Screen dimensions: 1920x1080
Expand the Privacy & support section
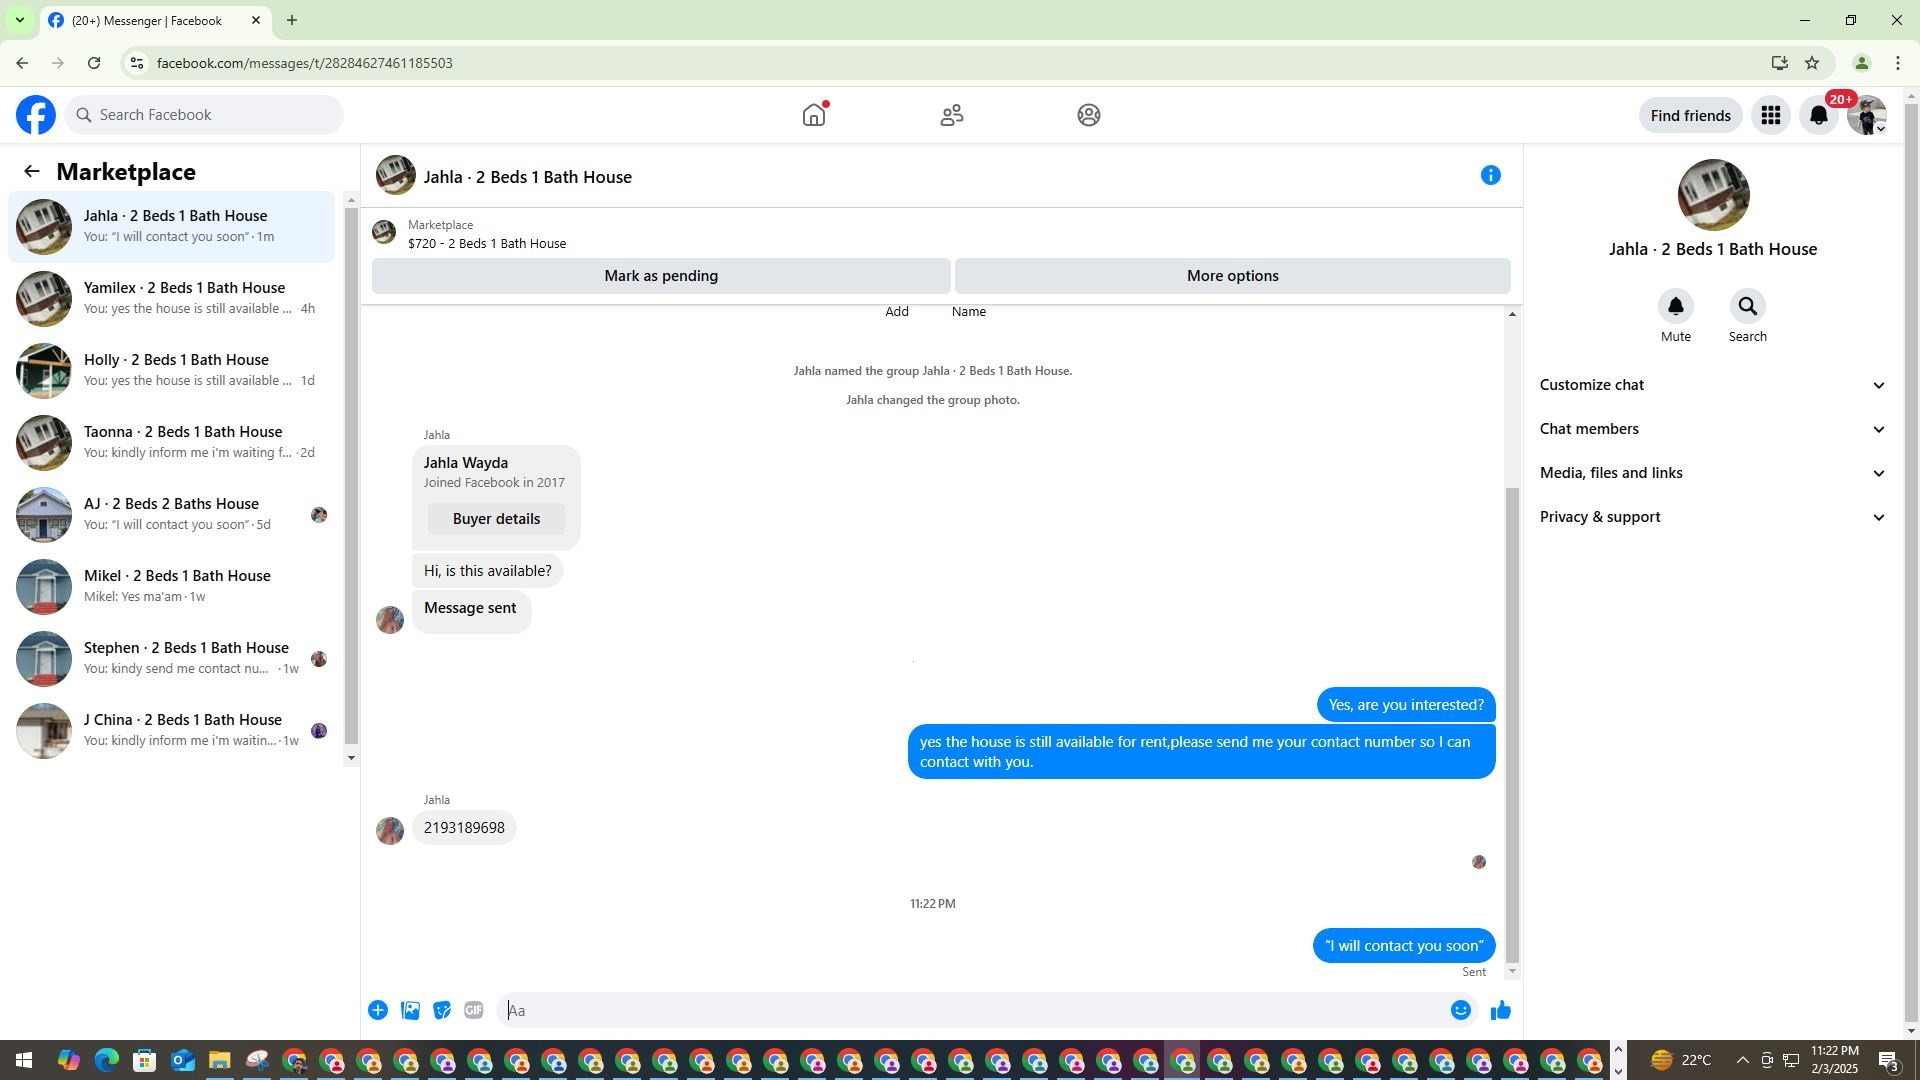coord(1713,517)
